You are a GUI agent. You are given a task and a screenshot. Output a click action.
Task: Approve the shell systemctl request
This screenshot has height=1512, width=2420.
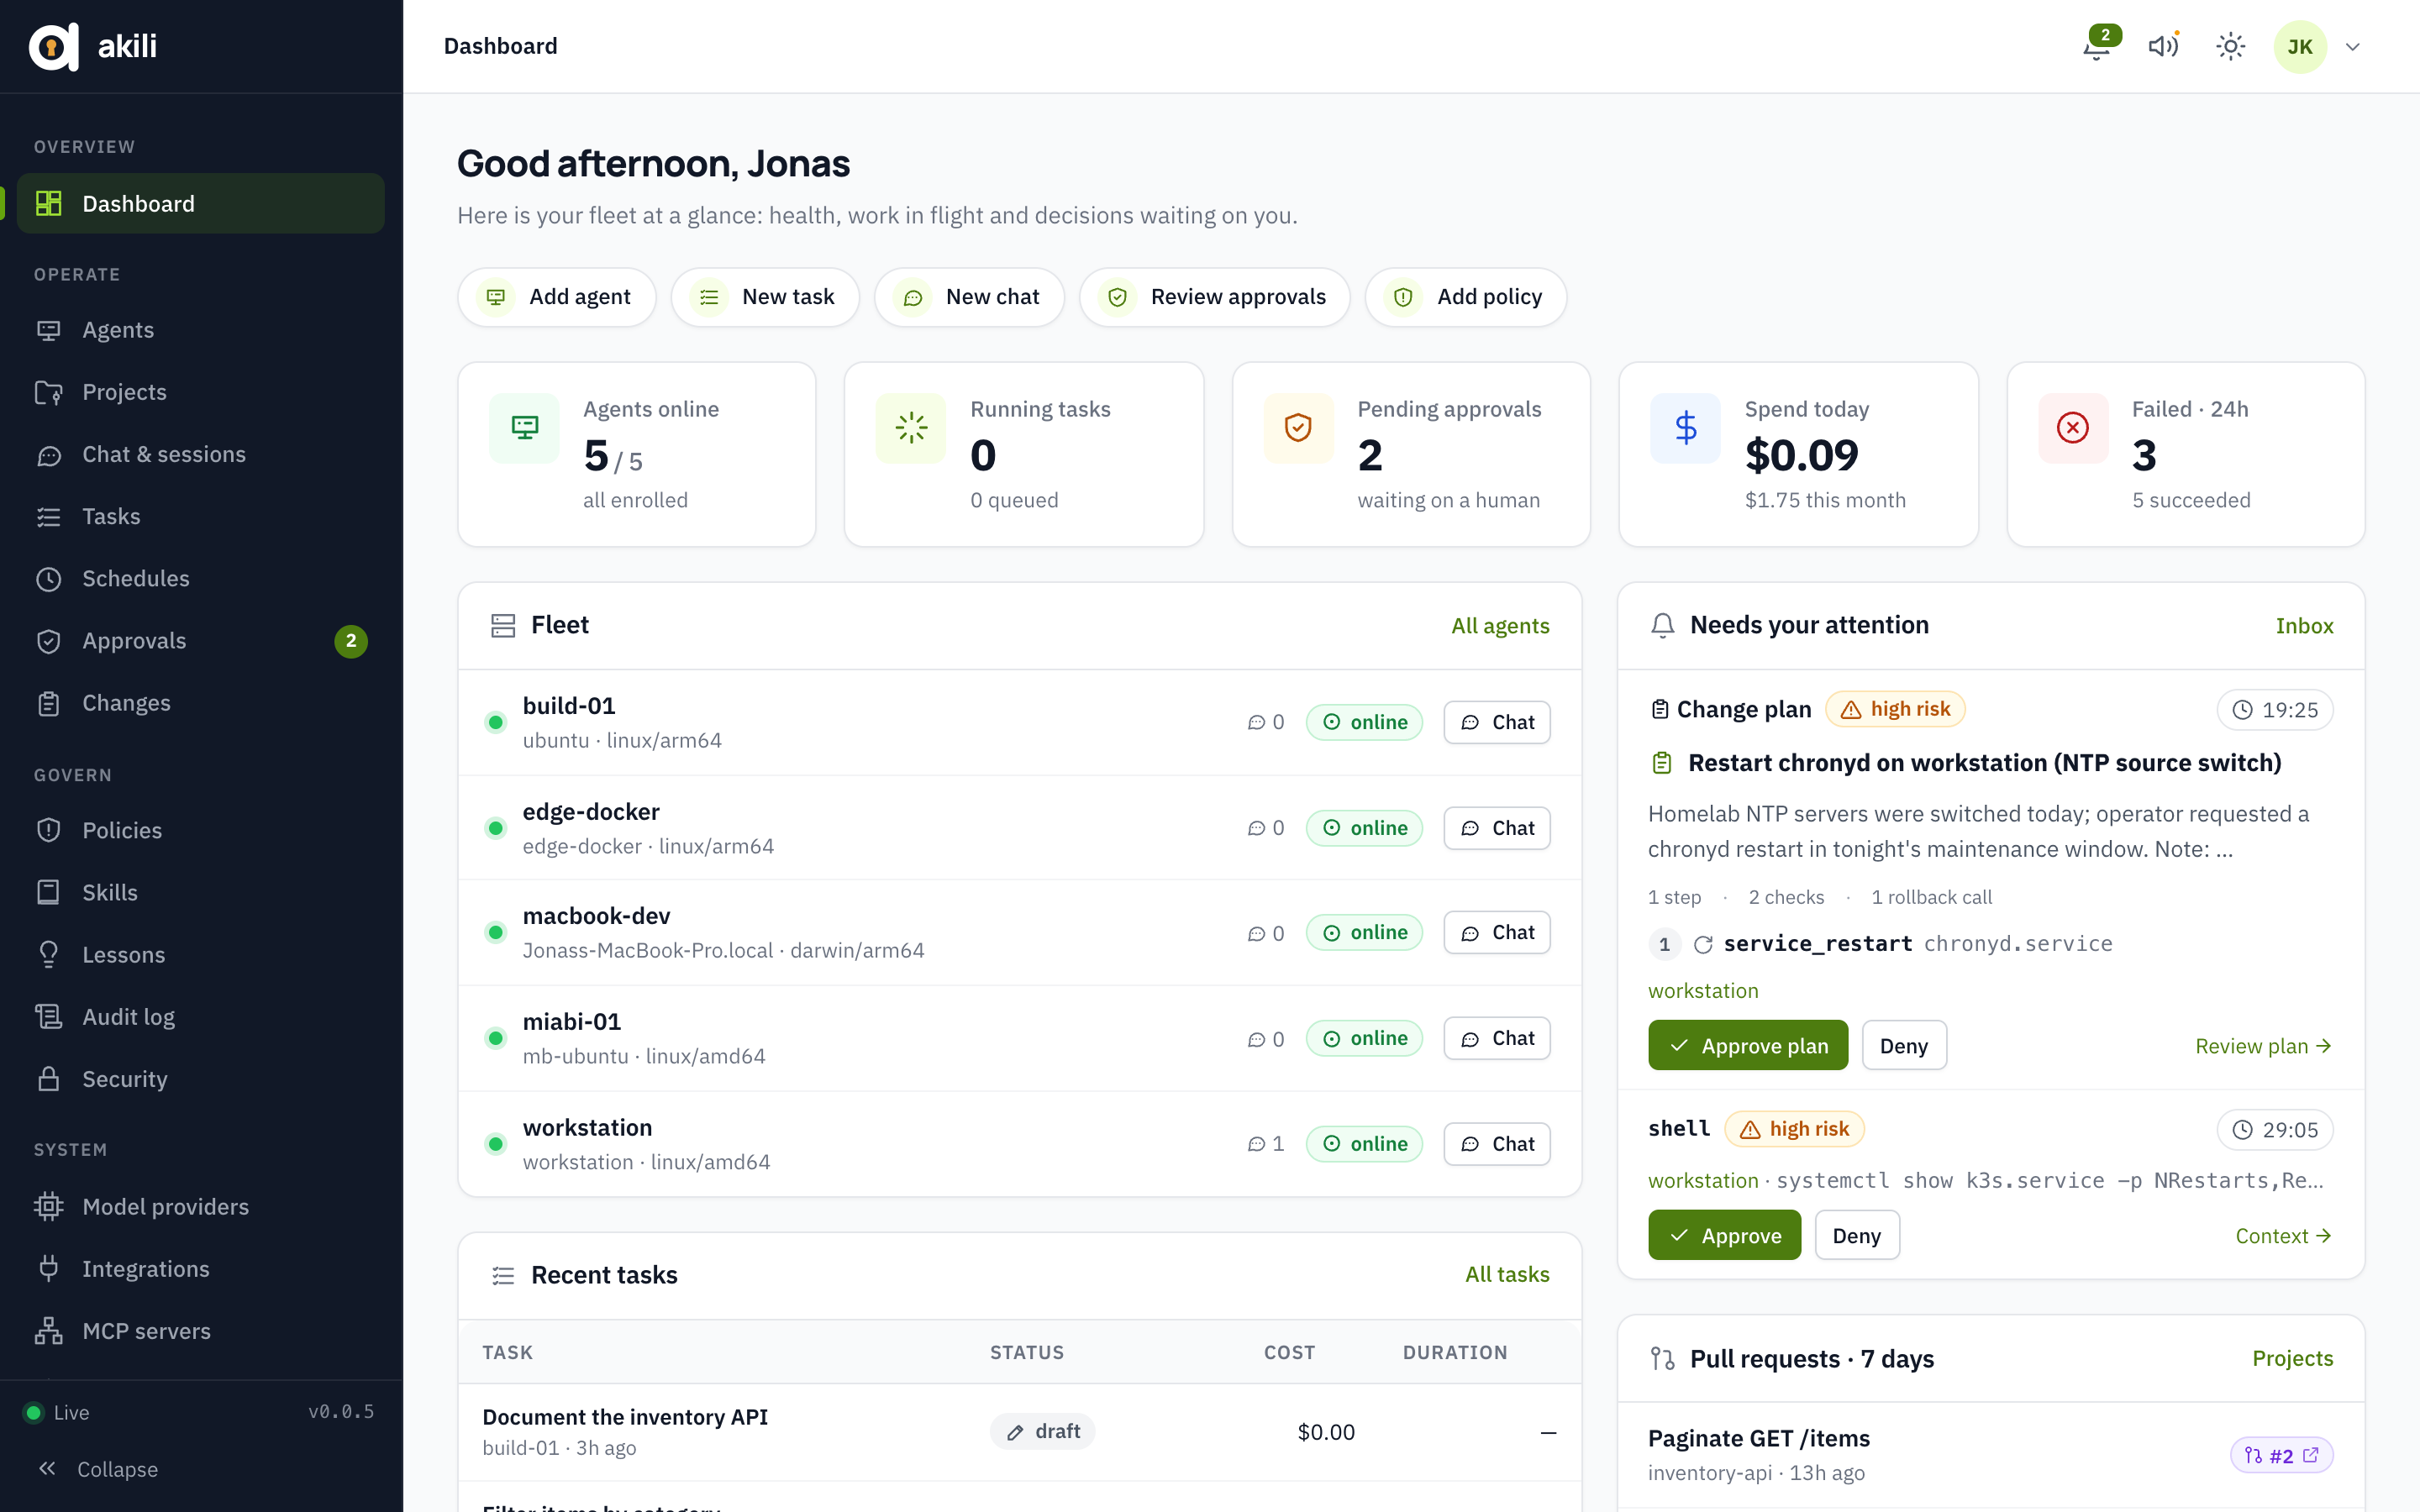1725,1236
